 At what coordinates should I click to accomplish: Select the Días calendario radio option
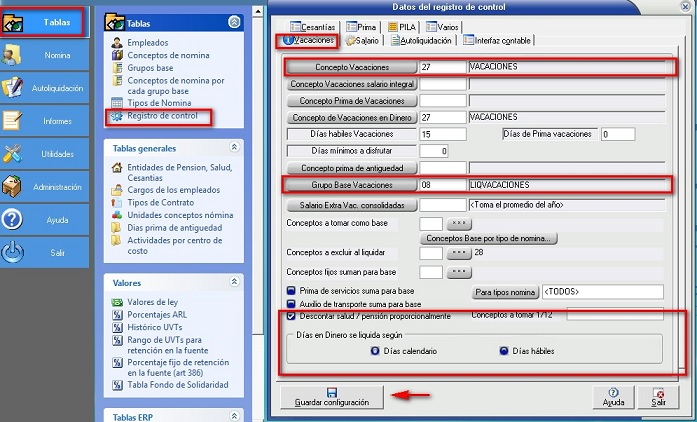point(375,351)
